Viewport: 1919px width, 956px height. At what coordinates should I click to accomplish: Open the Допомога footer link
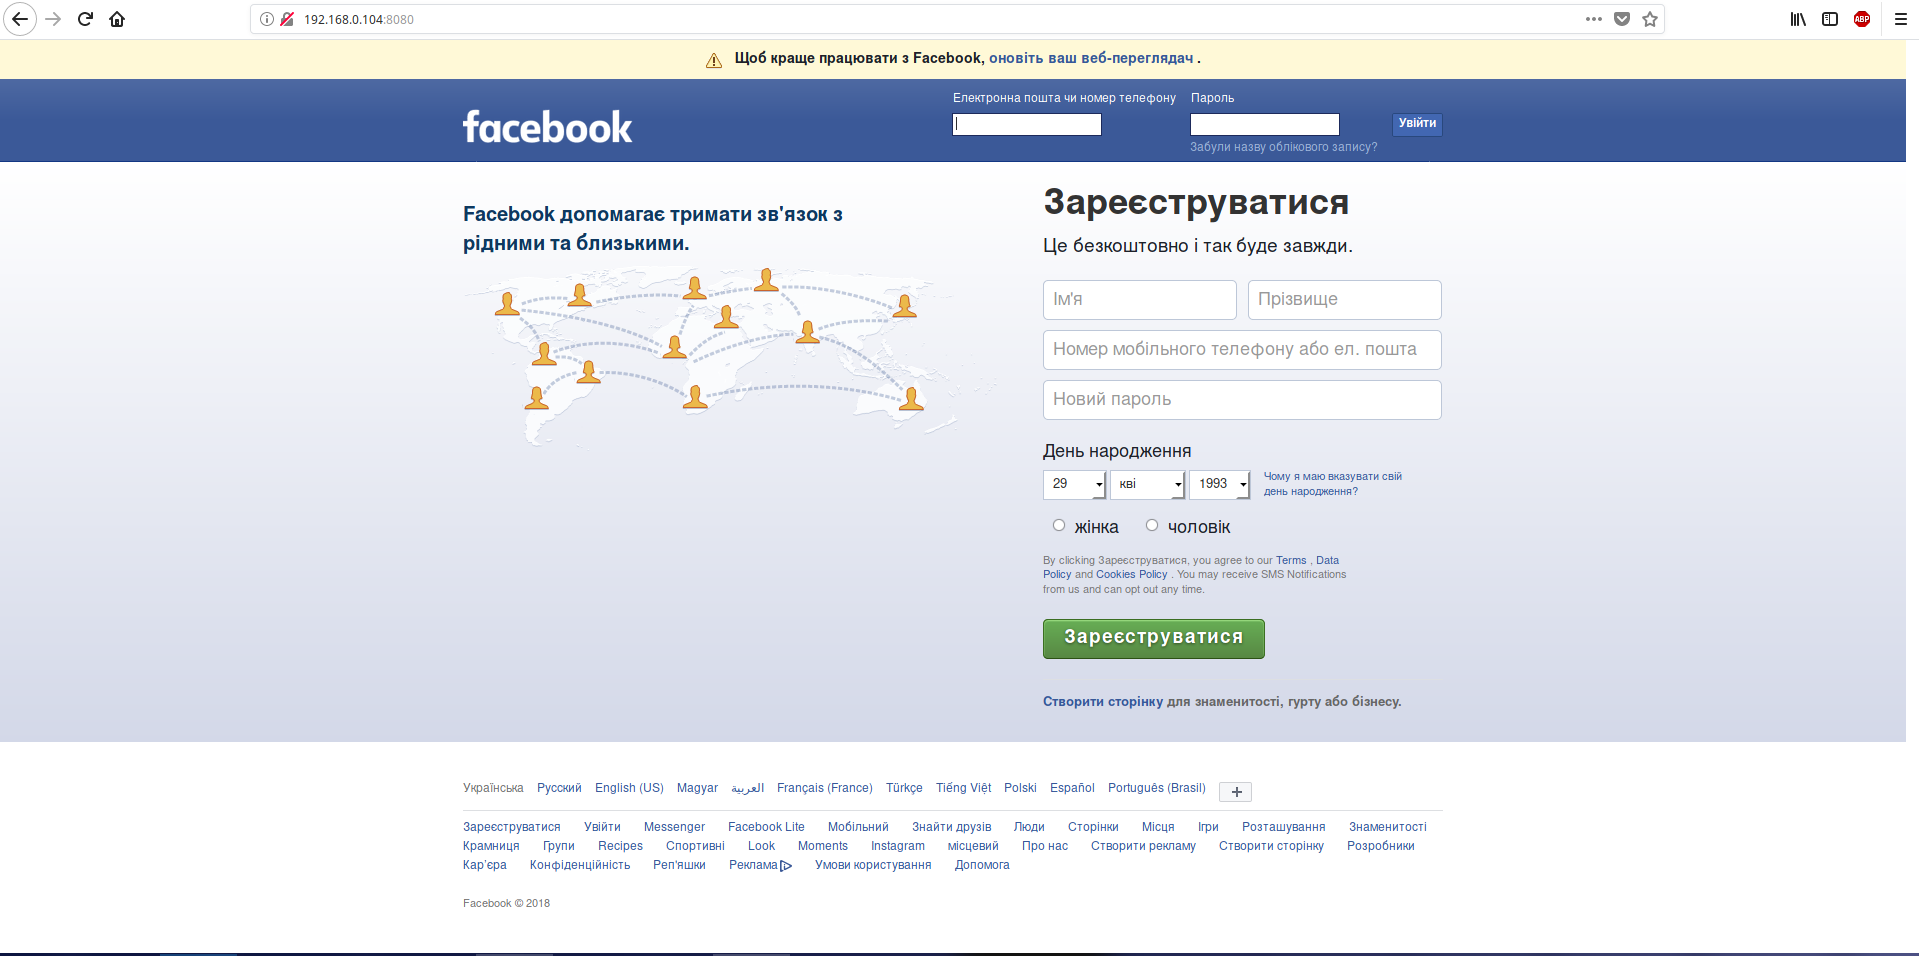[x=982, y=865]
